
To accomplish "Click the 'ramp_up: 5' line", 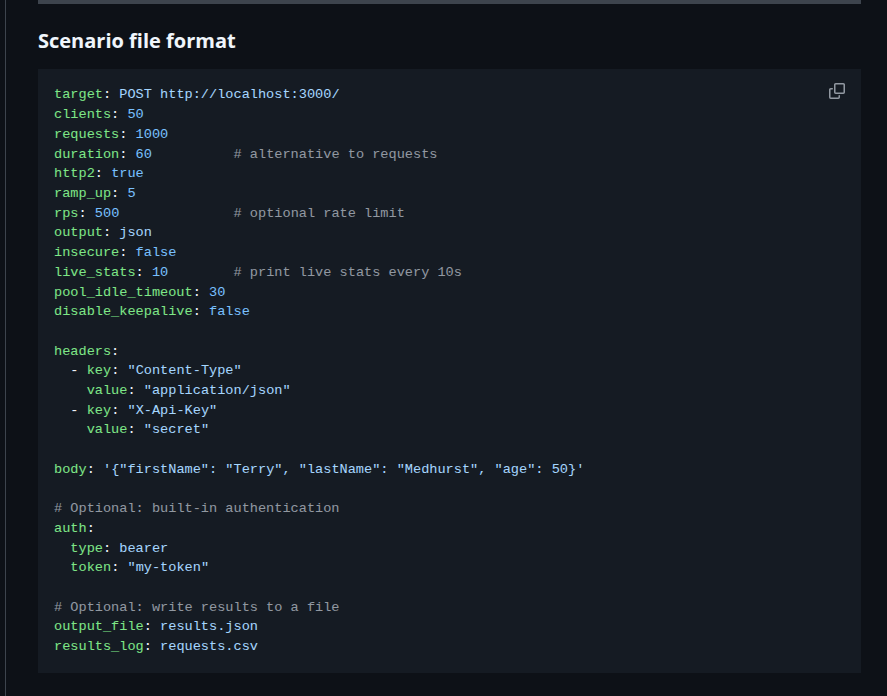I will (x=95, y=193).
